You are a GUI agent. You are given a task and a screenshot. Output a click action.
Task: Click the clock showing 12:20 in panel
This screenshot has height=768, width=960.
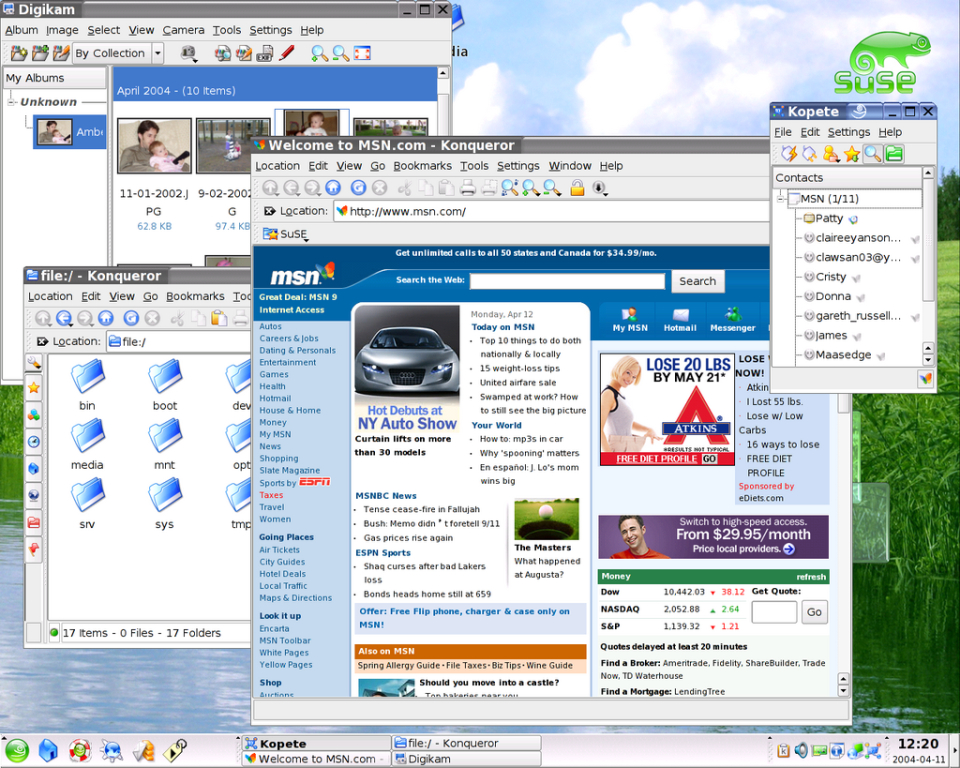[x=918, y=744]
